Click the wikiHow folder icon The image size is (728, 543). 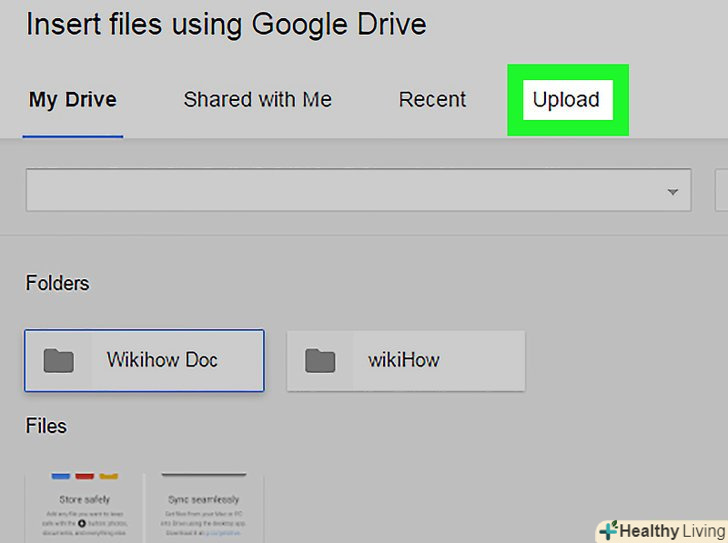click(320, 361)
